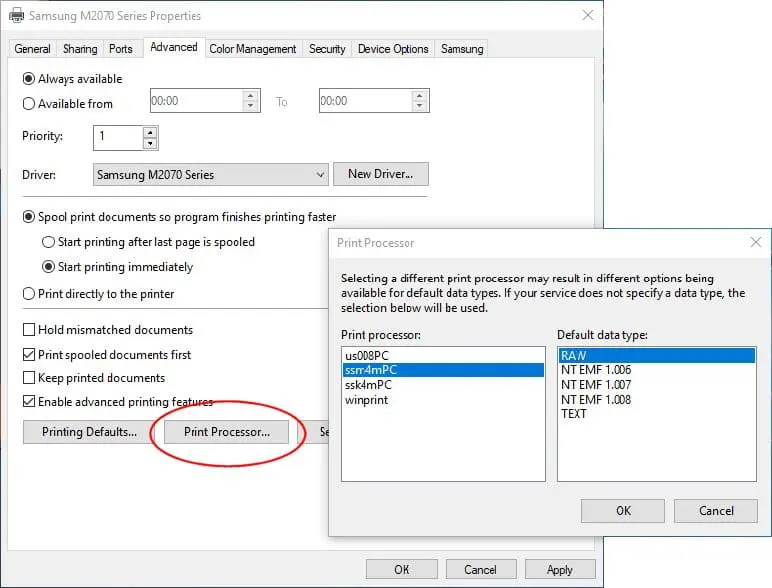Screen dimensions: 772x588
Task: Decrease the To end time
Action: point(419,106)
